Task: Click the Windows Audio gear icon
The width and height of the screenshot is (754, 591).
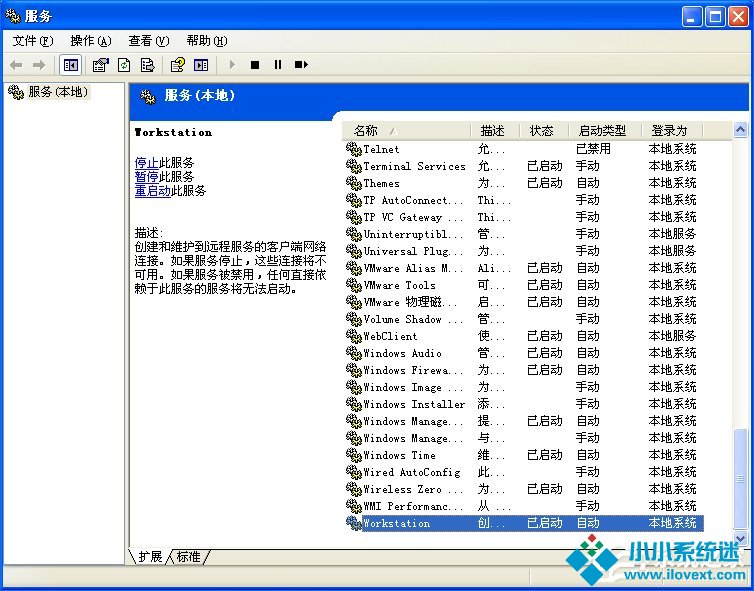Action: coord(353,353)
